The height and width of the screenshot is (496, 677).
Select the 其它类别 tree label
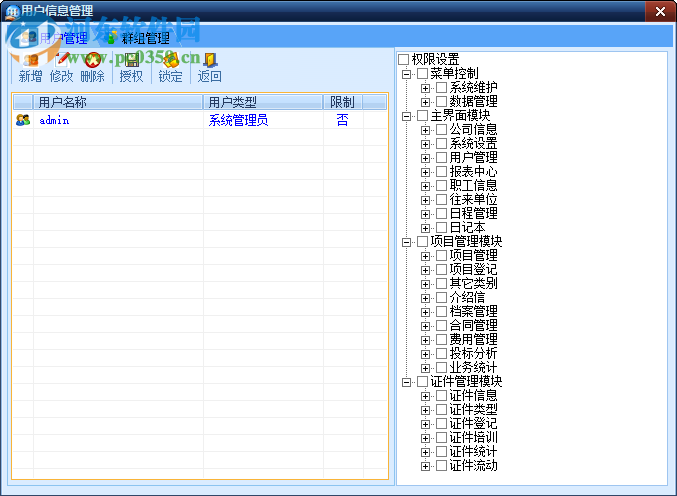473,284
